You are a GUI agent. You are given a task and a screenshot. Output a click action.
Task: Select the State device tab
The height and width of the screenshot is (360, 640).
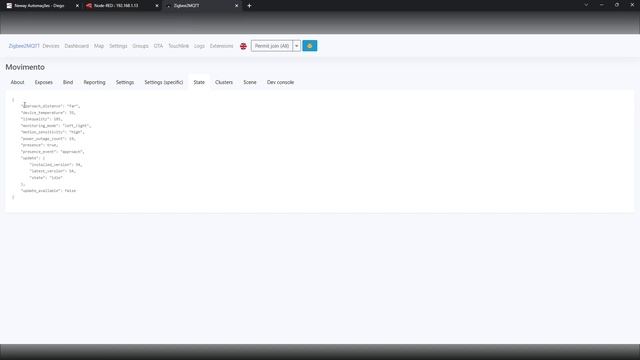(199, 82)
